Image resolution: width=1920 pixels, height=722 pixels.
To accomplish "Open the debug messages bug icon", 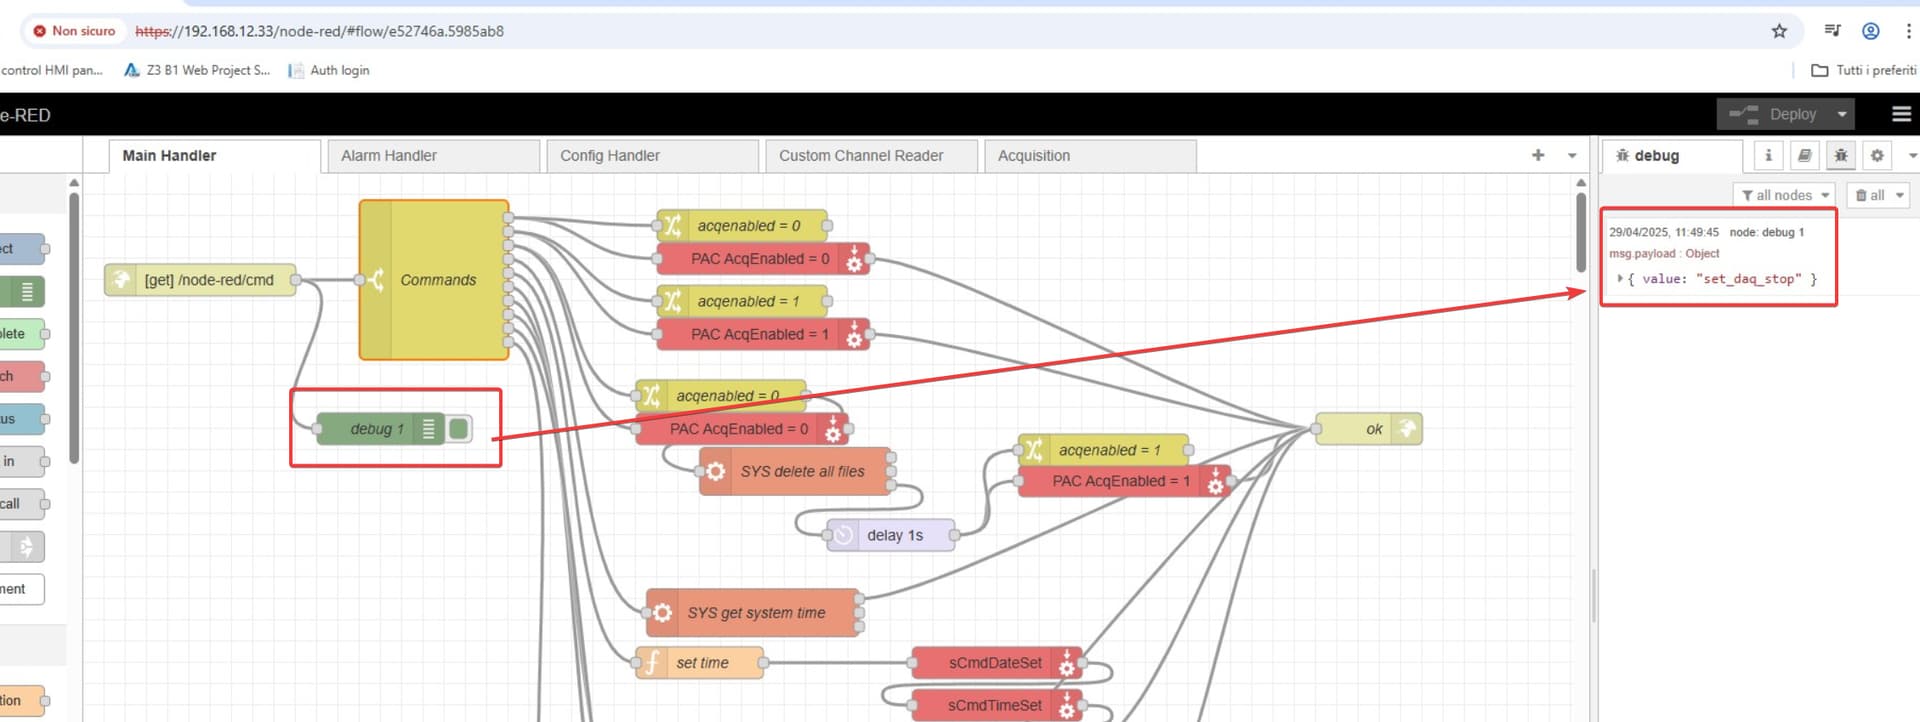I will click(x=1841, y=155).
